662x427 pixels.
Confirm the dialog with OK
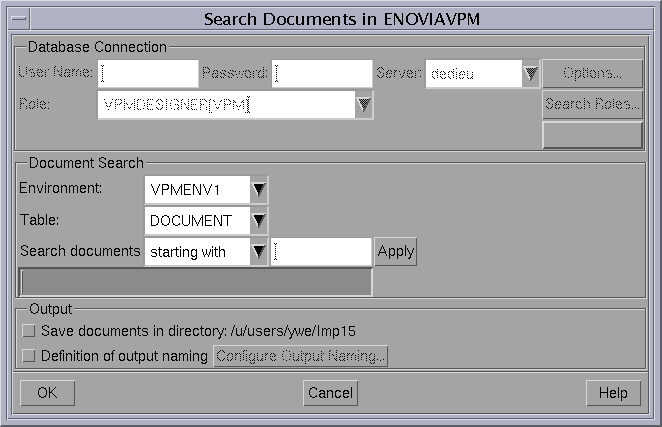pyautogui.click(x=47, y=393)
